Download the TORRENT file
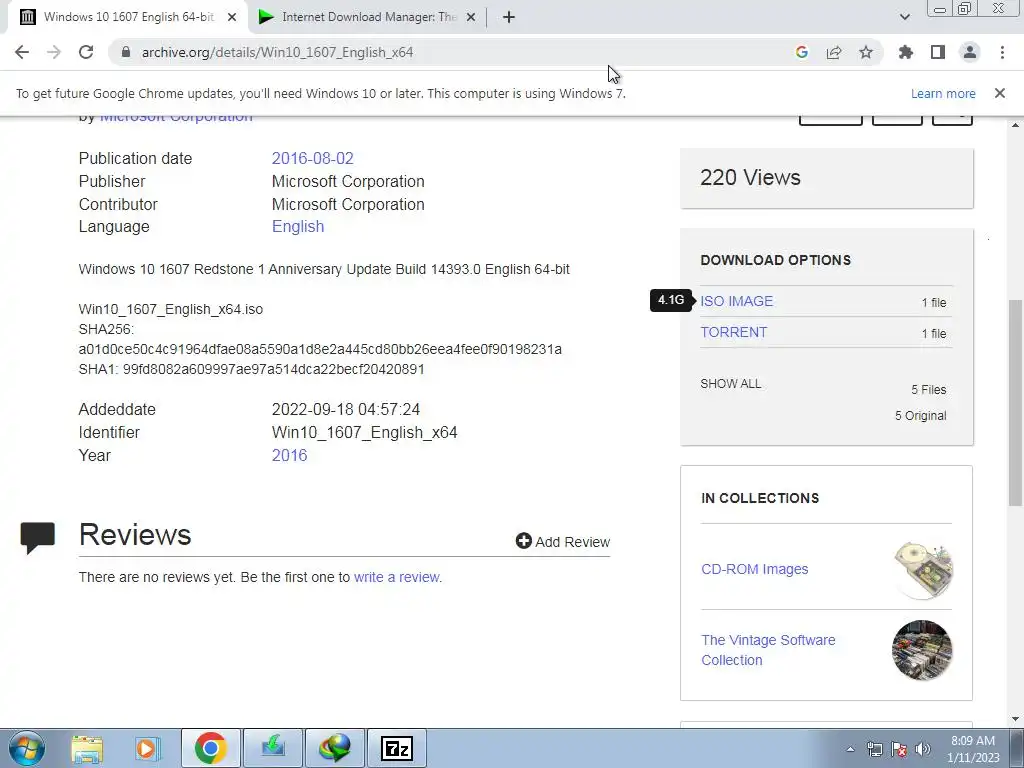1024x768 pixels. click(733, 332)
